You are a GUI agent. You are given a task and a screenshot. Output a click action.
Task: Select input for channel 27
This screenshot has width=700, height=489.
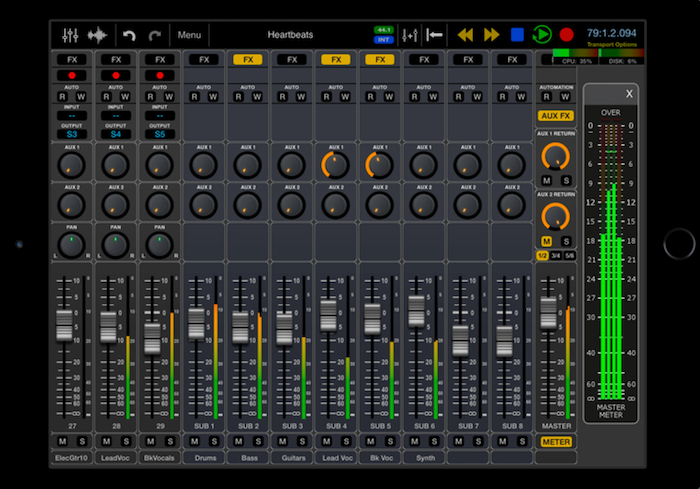72,116
